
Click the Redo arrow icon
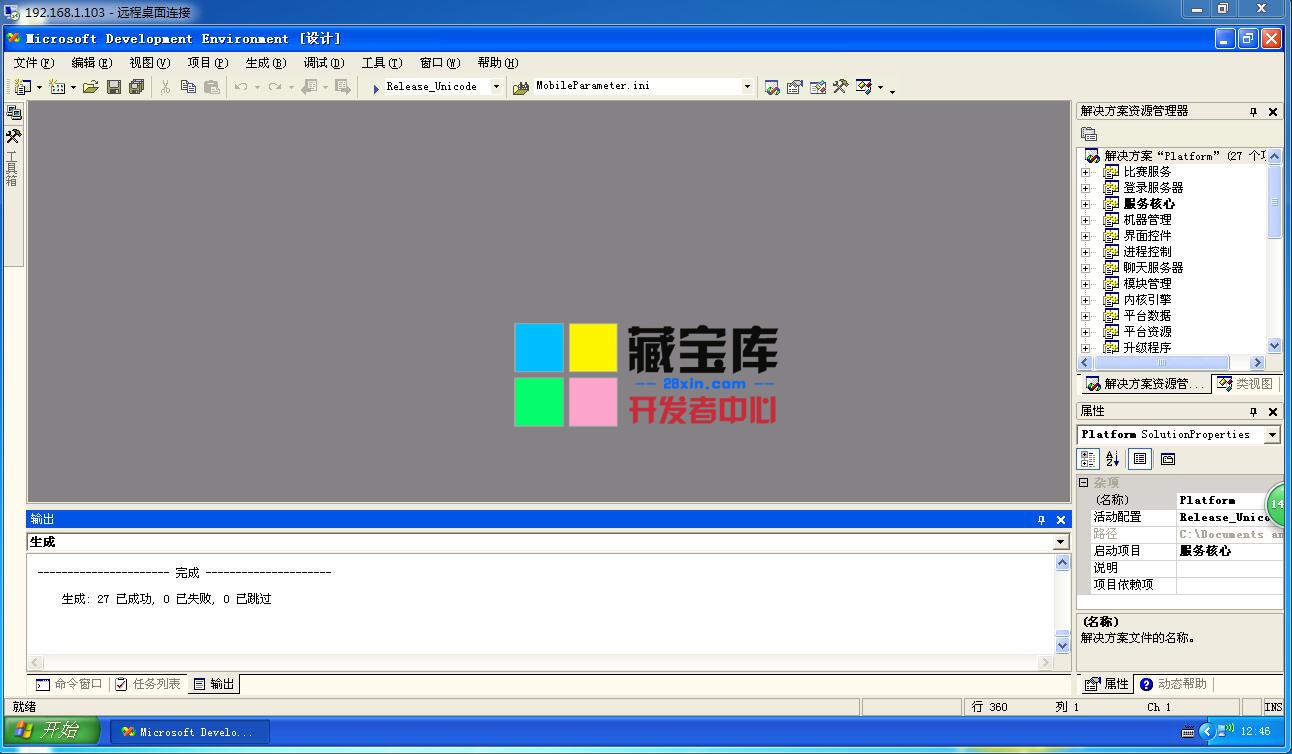(275, 87)
